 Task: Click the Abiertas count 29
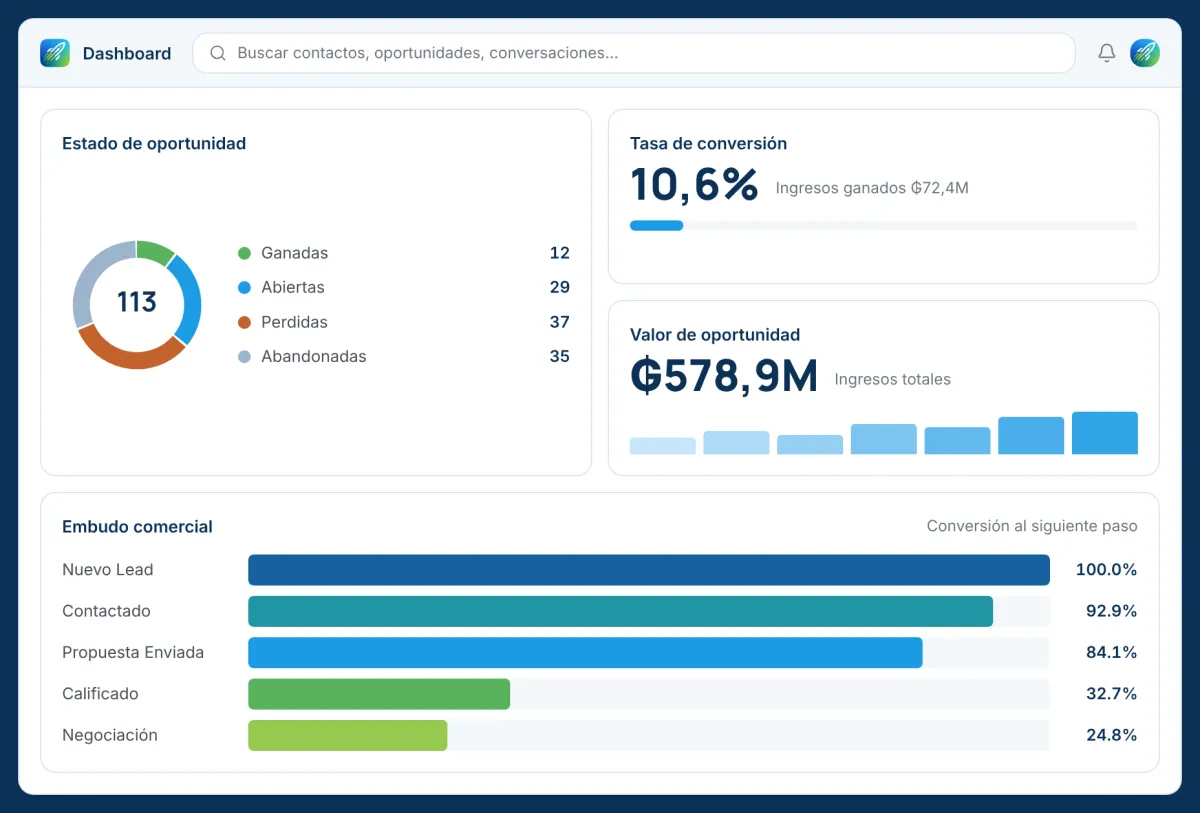559,287
